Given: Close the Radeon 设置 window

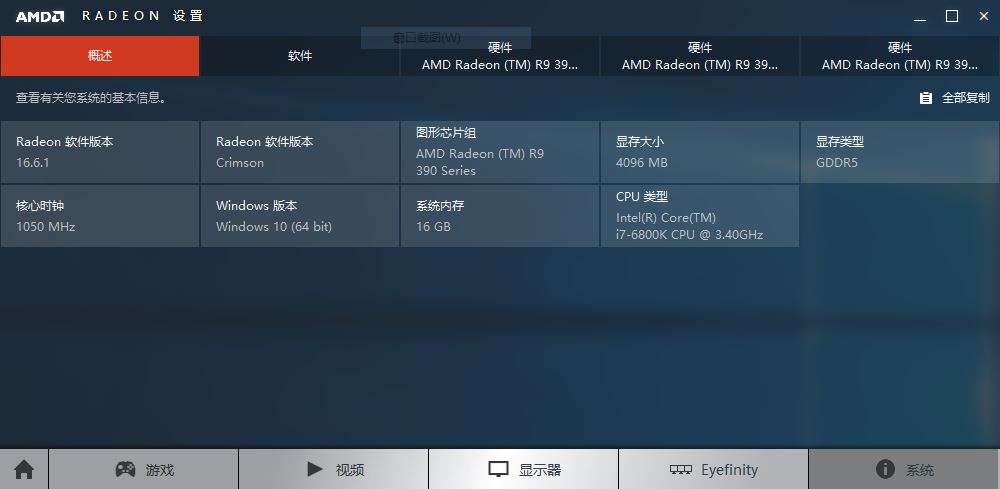Looking at the screenshot, I should (x=983, y=17).
